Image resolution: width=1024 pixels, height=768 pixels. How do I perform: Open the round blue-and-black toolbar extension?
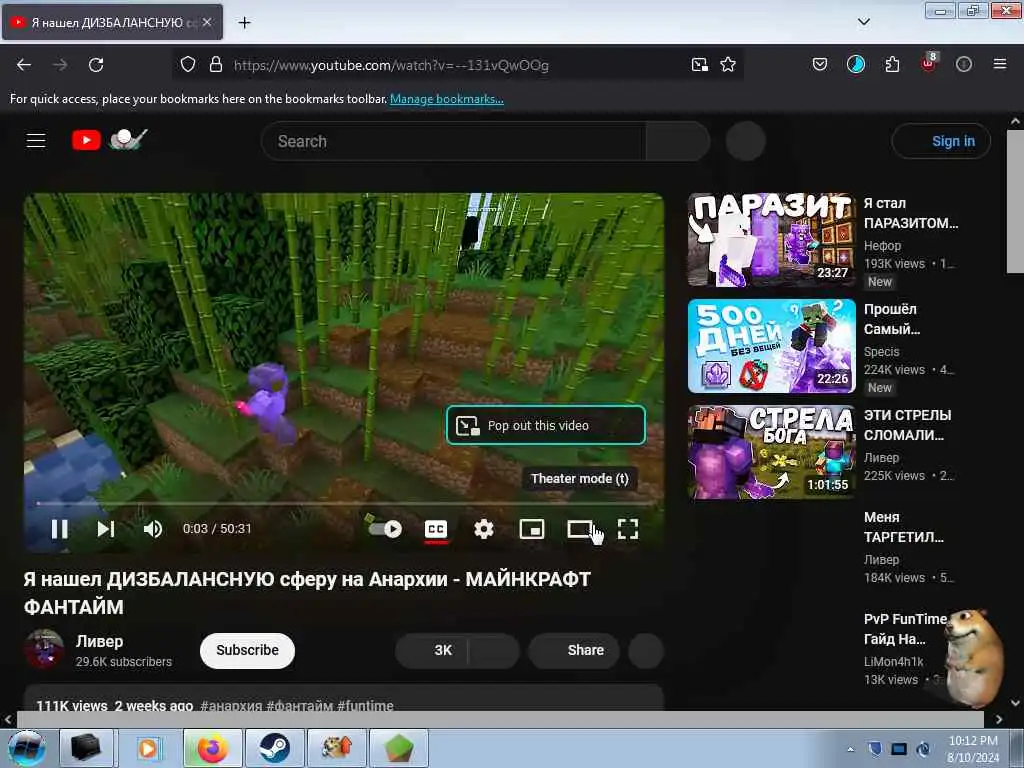(x=856, y=64)
